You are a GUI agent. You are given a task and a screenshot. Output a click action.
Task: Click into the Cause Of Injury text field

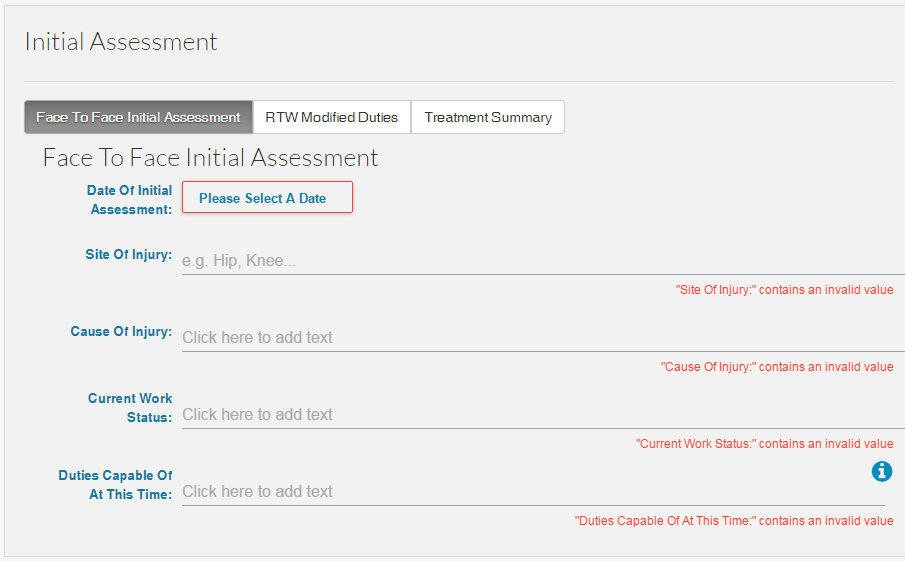pos(543,338)
